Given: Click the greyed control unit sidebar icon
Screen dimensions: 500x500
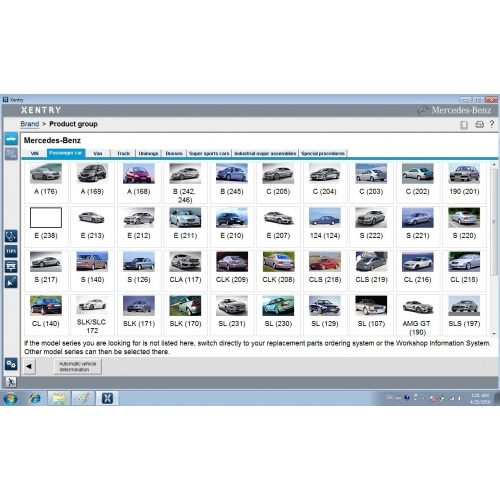Looking at the screenshot, I should [x=11, y=154].
